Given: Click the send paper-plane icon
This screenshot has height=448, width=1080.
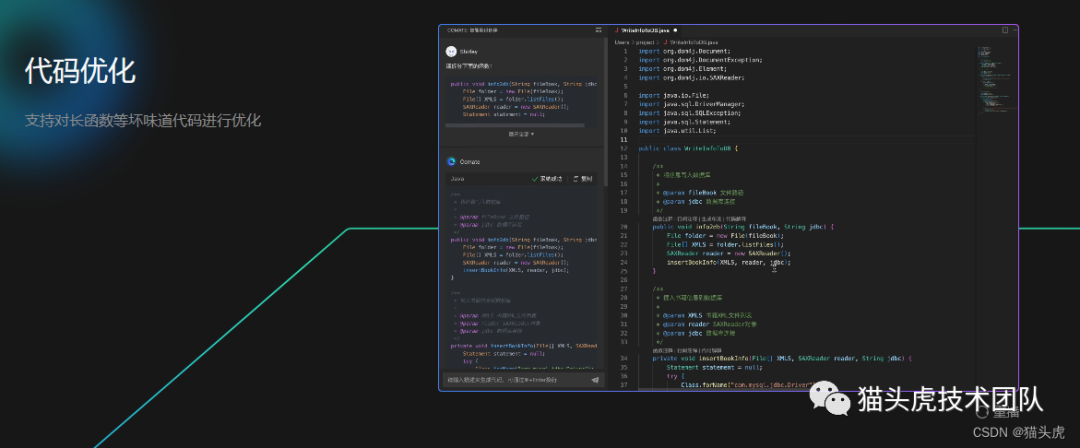Looking at the screenshot, I should [595, 380].
